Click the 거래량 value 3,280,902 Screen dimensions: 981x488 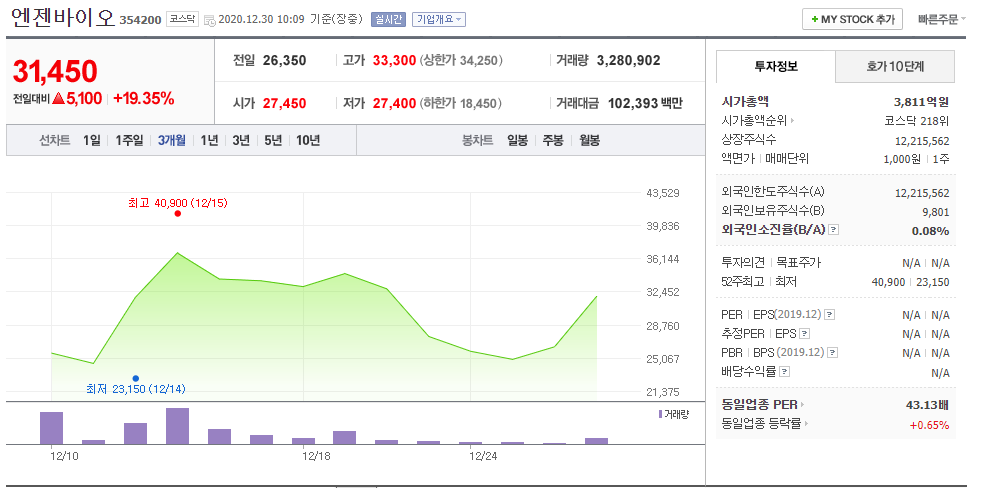click(629, 60)
